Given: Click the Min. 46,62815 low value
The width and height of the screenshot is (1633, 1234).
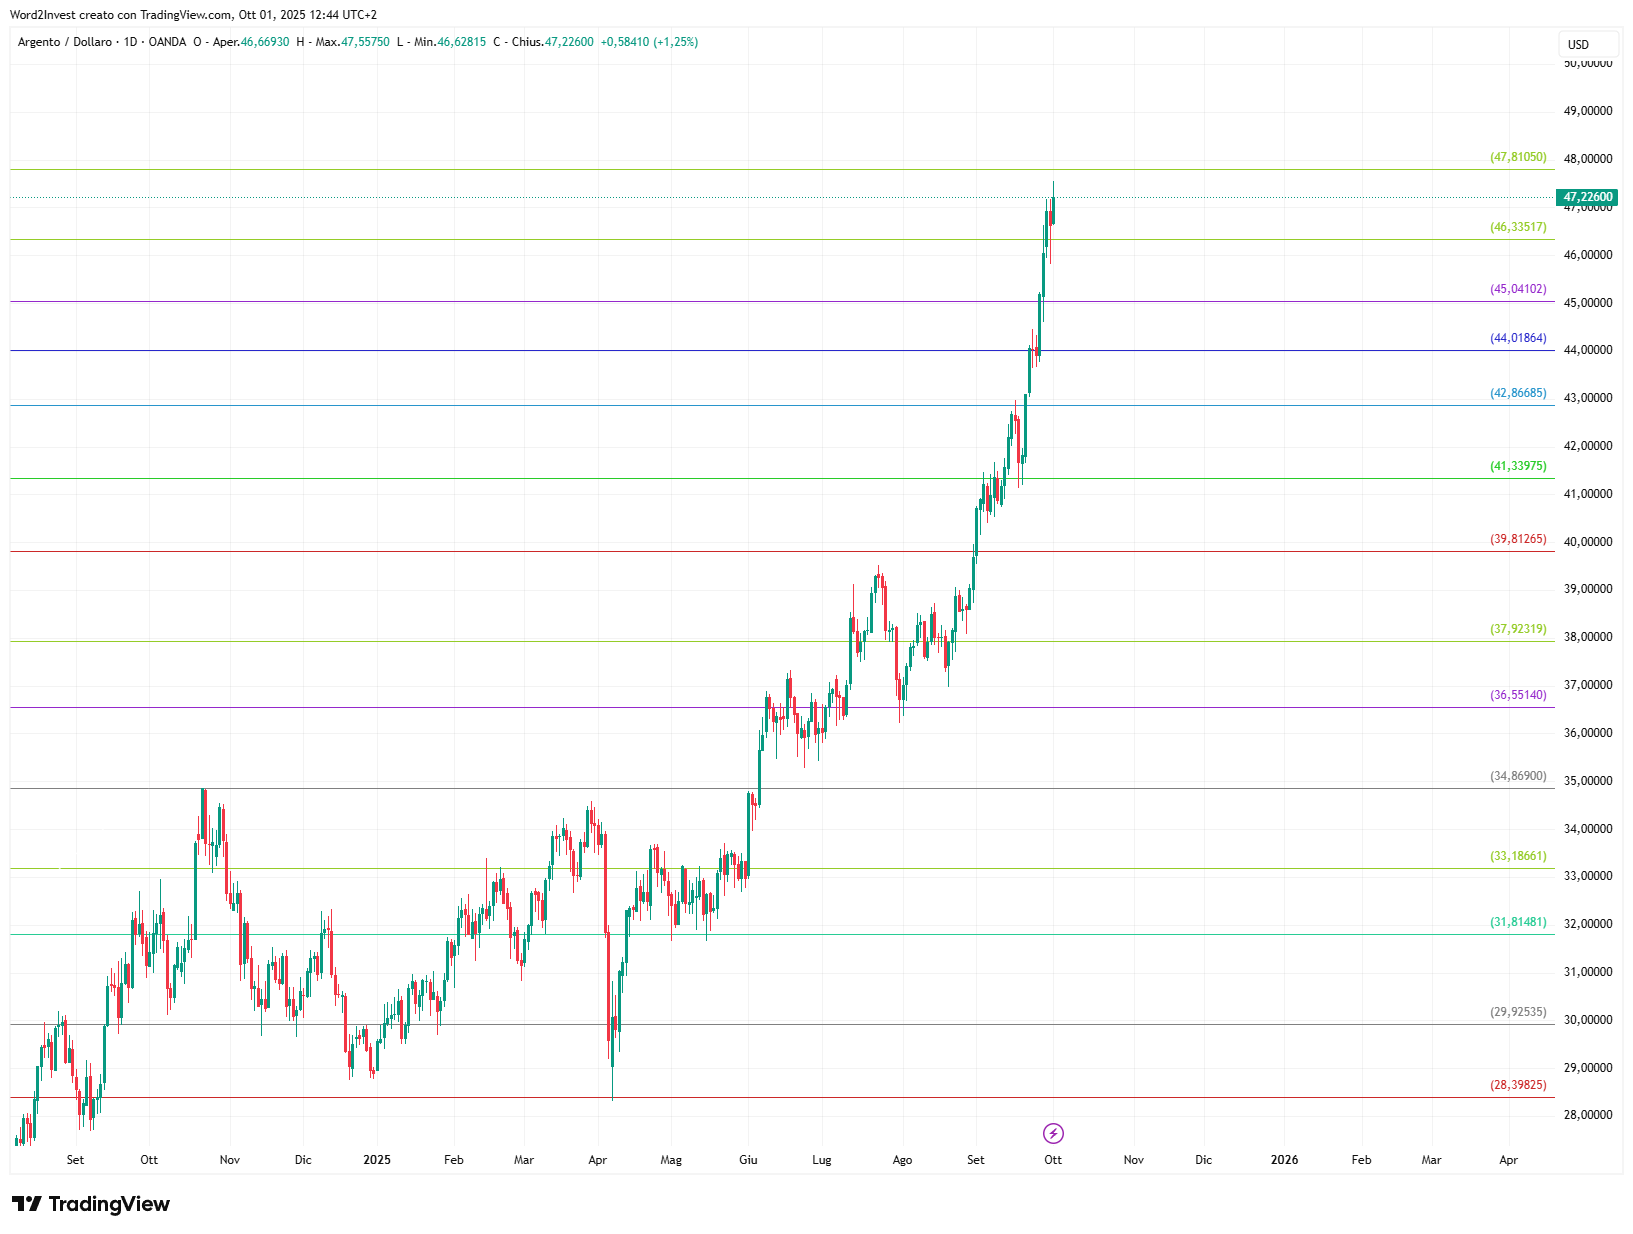Looking at the screenshot, I should click(x=450, y=42).
